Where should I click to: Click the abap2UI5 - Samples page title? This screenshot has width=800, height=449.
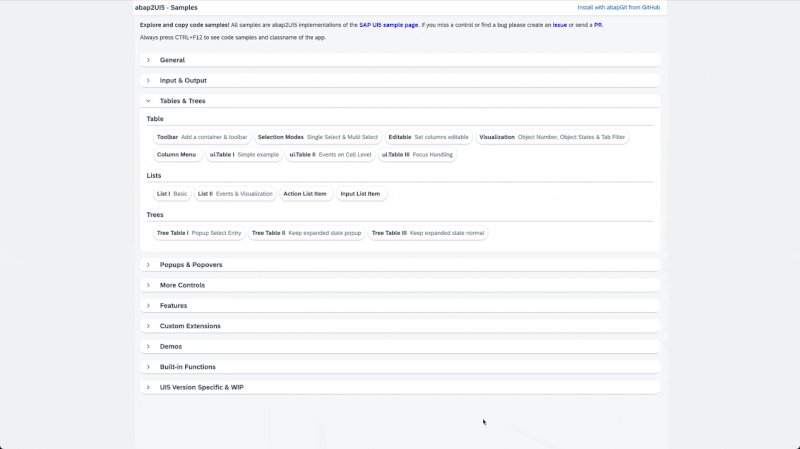[166, 8]
